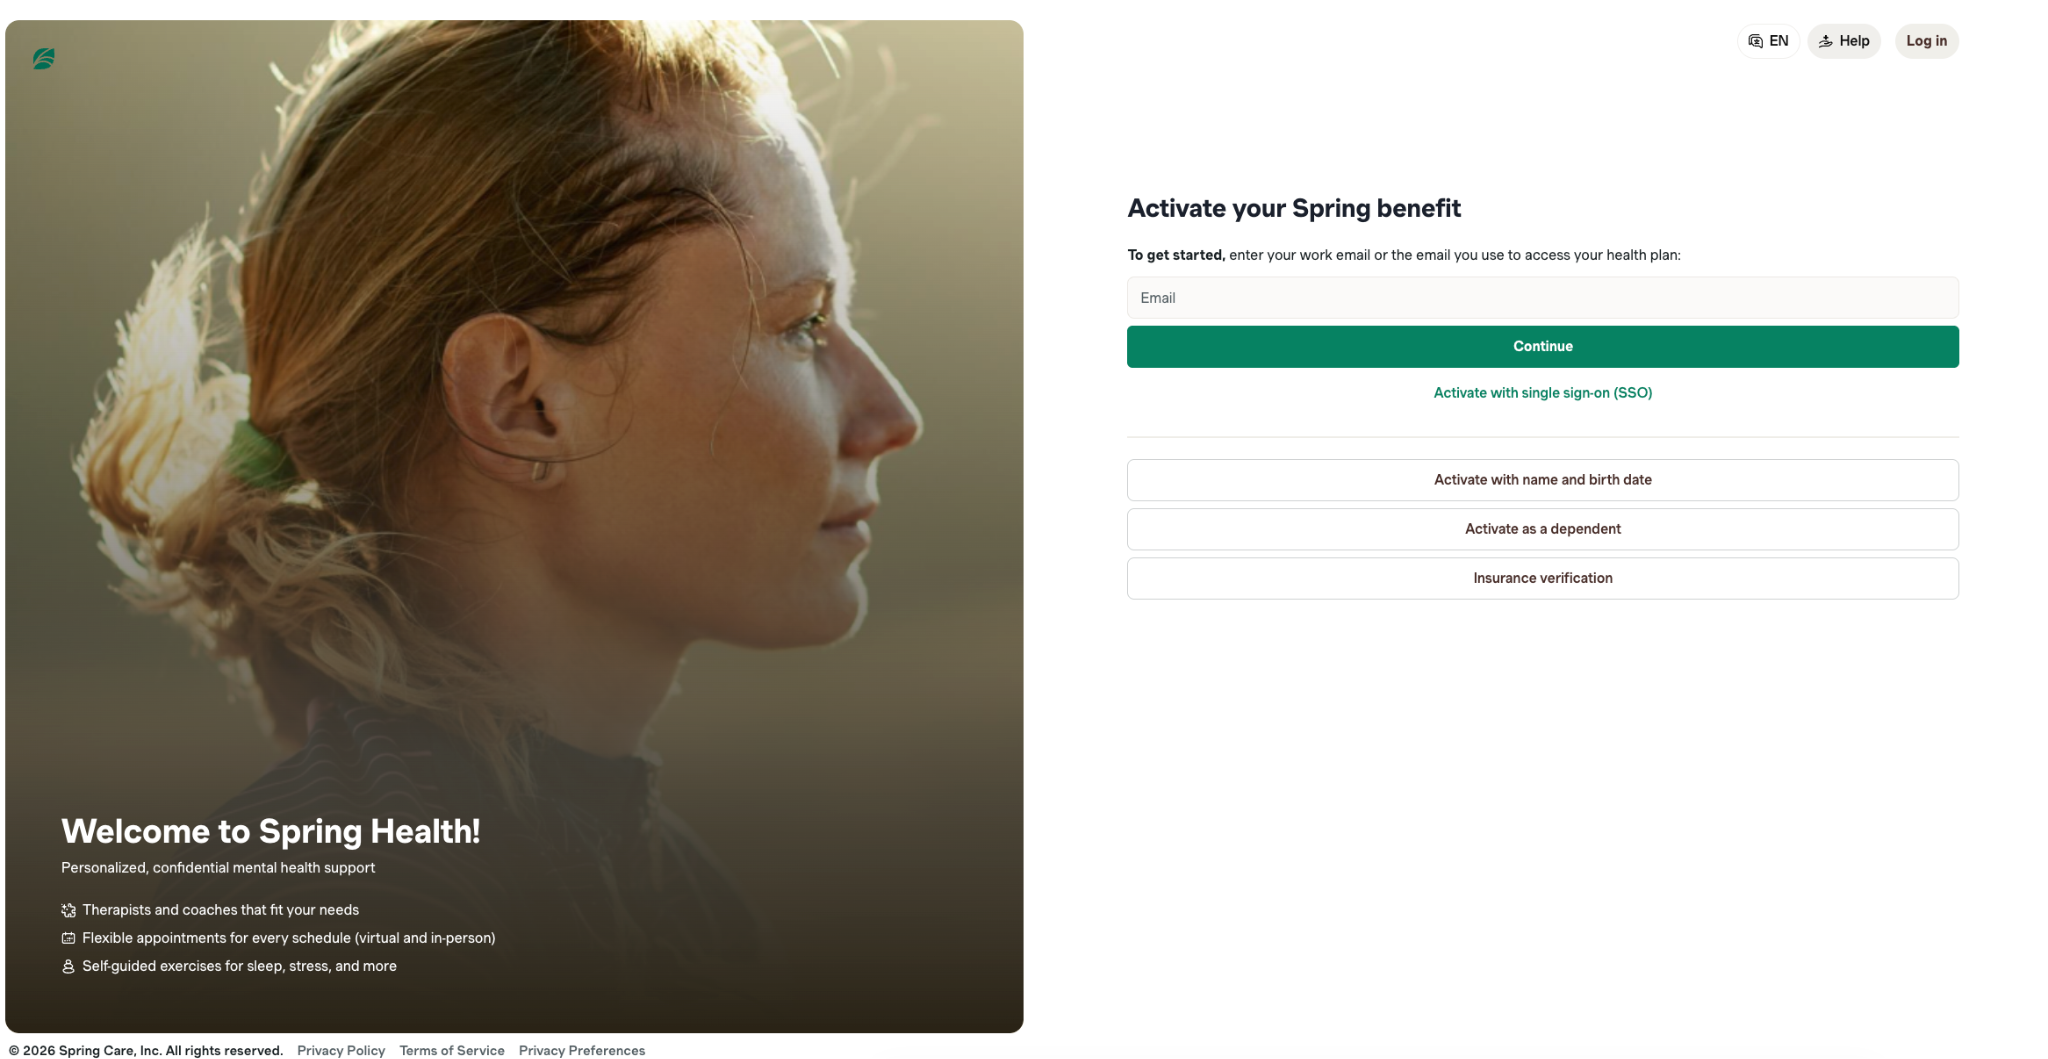Click the therapists and coaches icon
This screenshot has height=1059, width=2048.
pyautogui.click(x=68, y=910)
